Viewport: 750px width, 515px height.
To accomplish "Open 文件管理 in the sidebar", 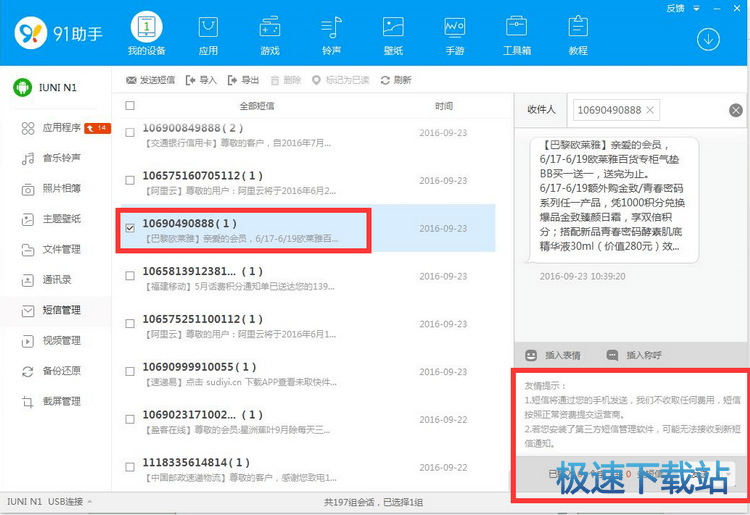I will (51, 249).
